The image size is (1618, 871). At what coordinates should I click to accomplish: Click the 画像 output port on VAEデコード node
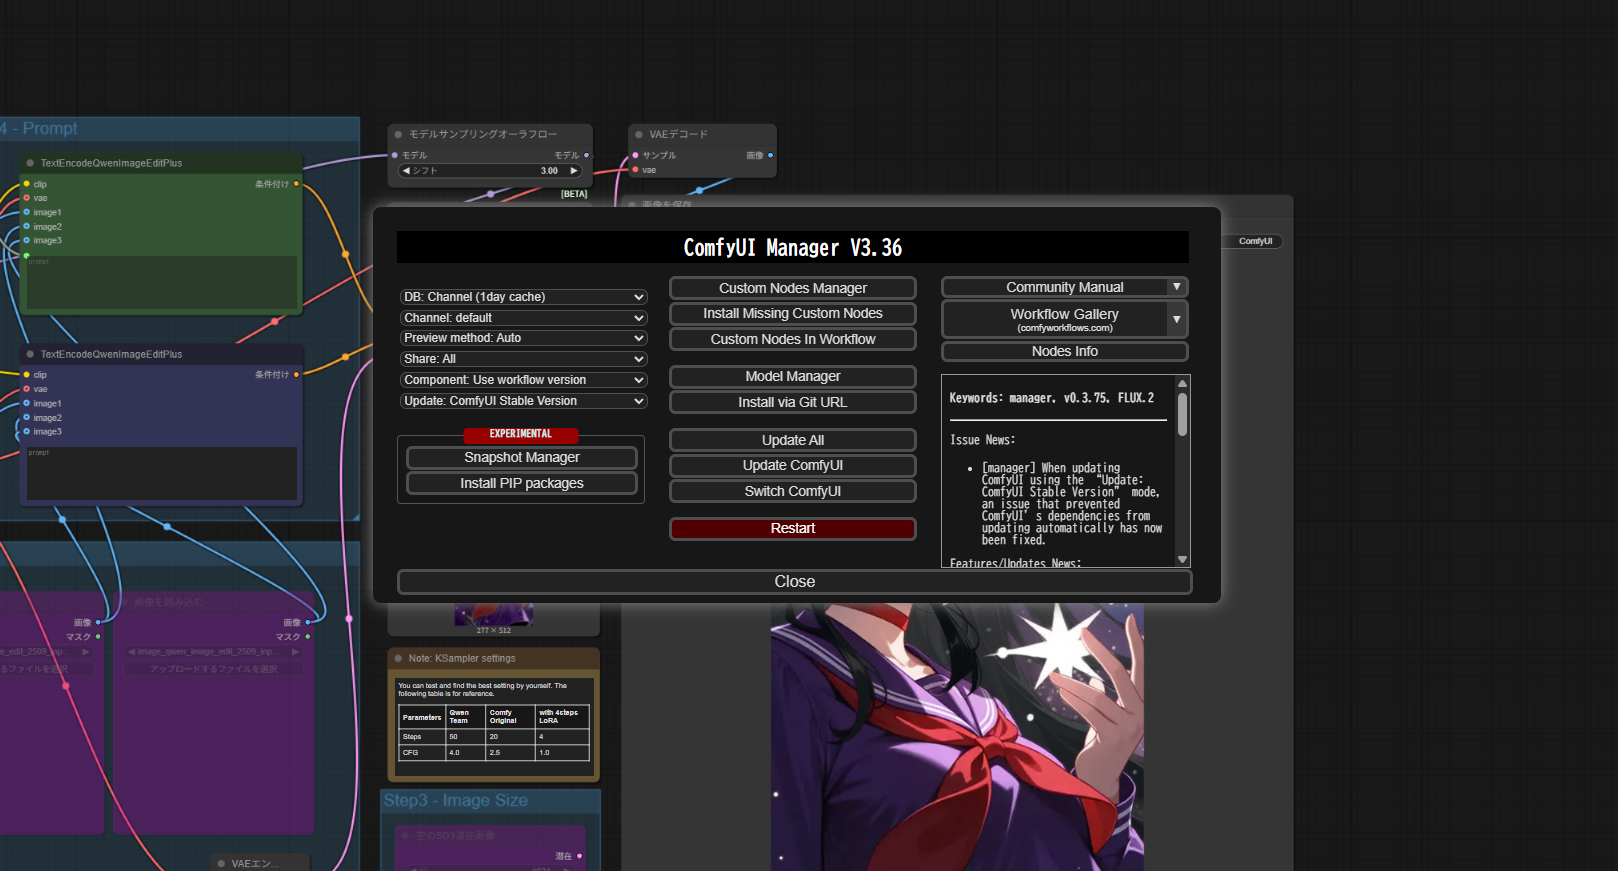770,155
